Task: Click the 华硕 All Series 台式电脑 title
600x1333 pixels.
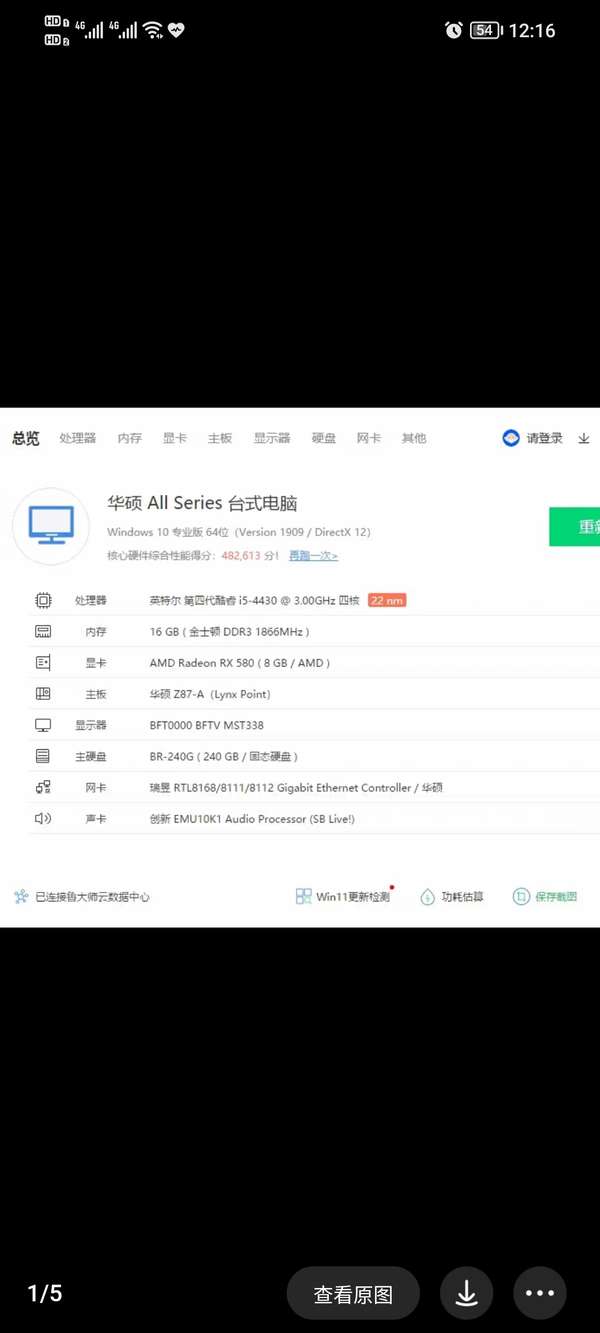Action: pyautogui.click(x=203, y=503)
